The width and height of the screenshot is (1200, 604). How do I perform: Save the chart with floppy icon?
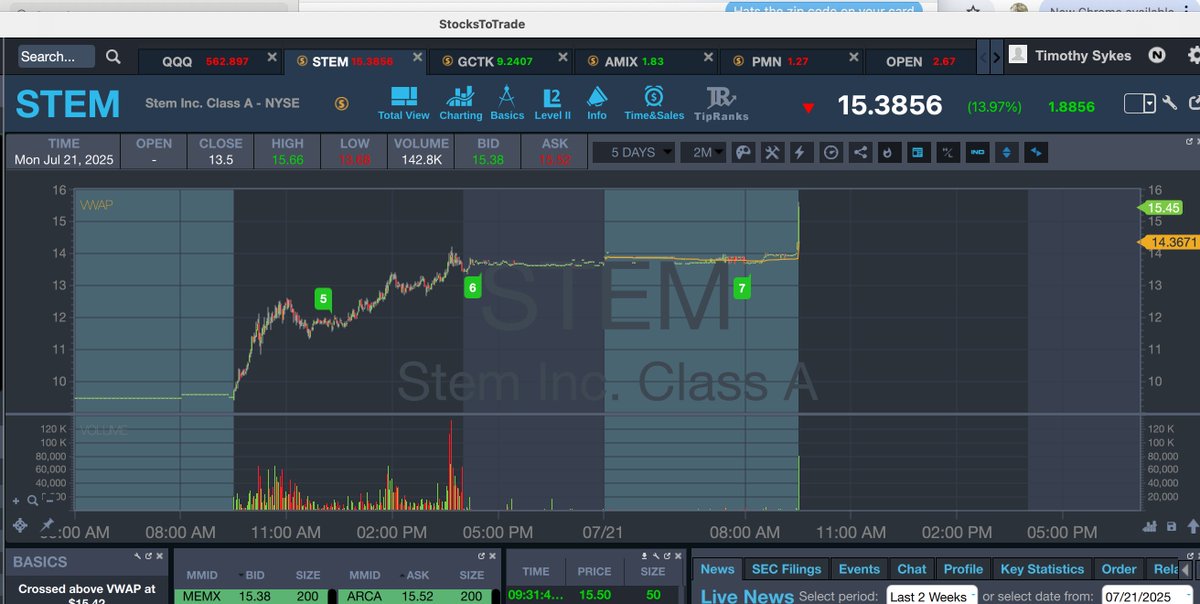(1171, 526)
